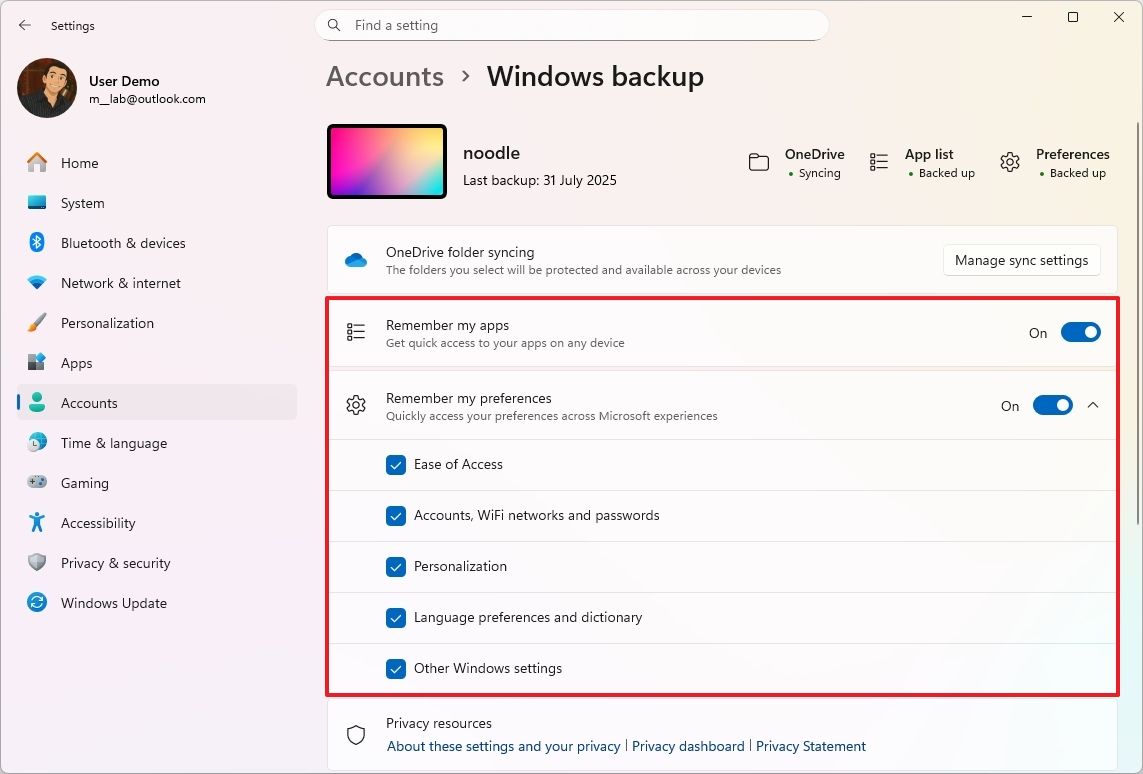Collapse the Remember my preferences section
This screenshot has height=774, width=1143.
1094,405
